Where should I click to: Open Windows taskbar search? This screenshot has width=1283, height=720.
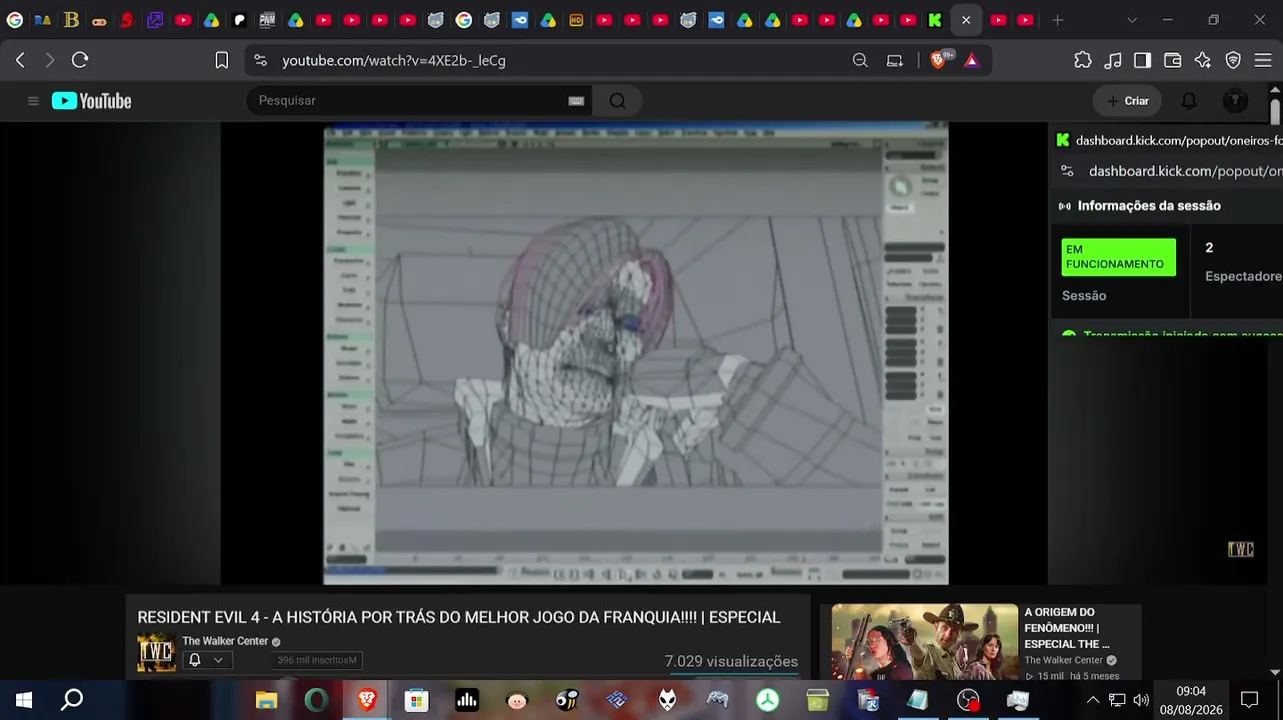pos(72,700)
